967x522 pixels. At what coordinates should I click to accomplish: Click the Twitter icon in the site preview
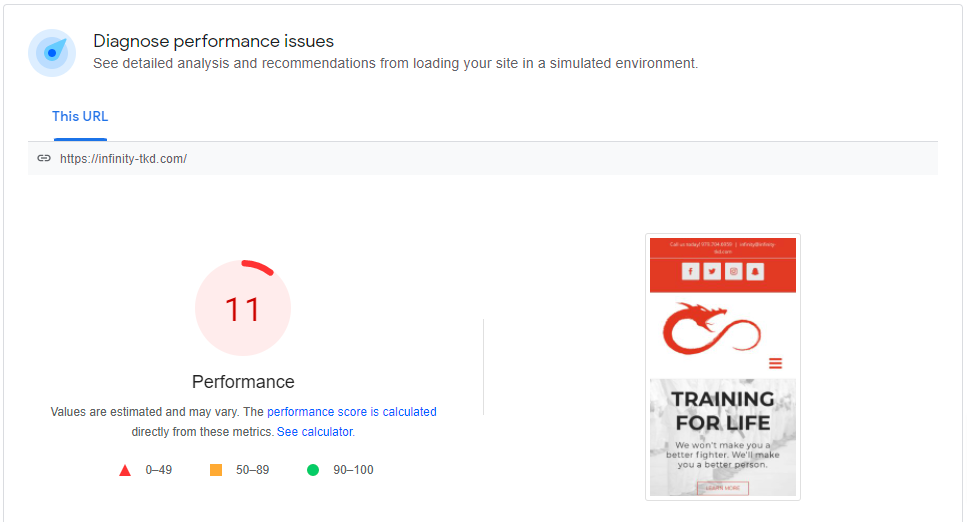click(712, 271)
